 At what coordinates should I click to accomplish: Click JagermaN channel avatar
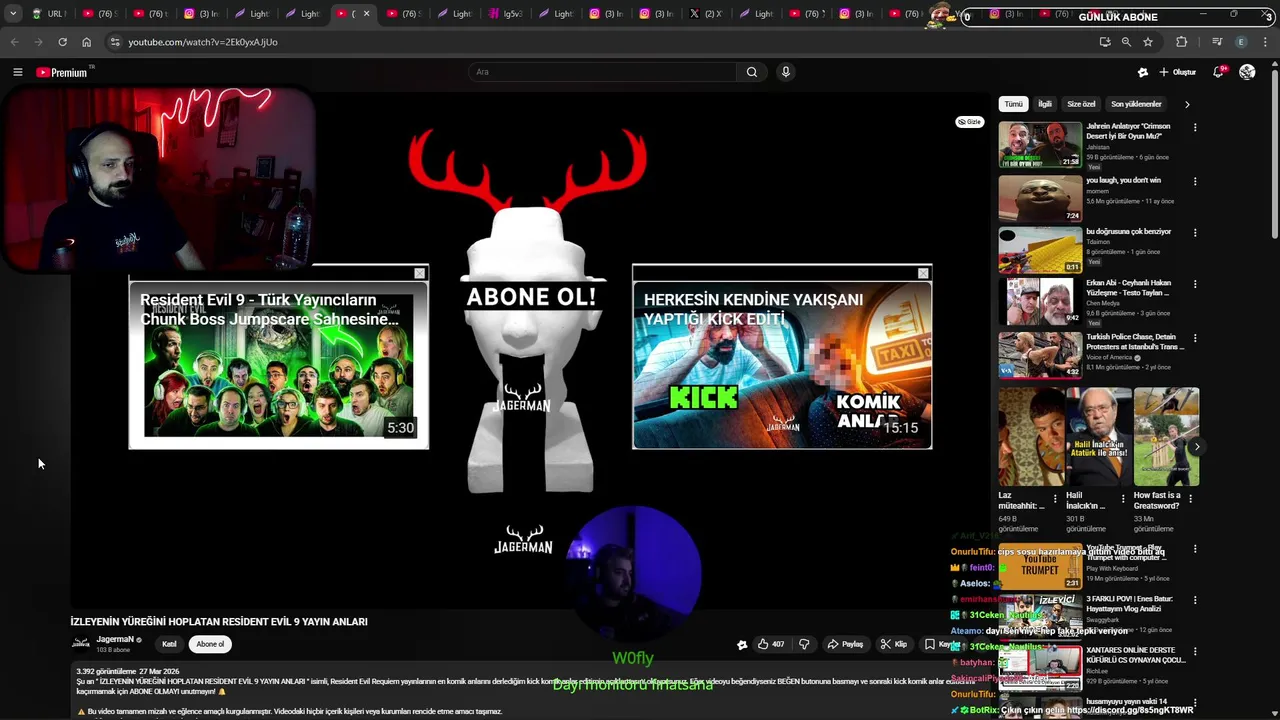tap(80, 644)
